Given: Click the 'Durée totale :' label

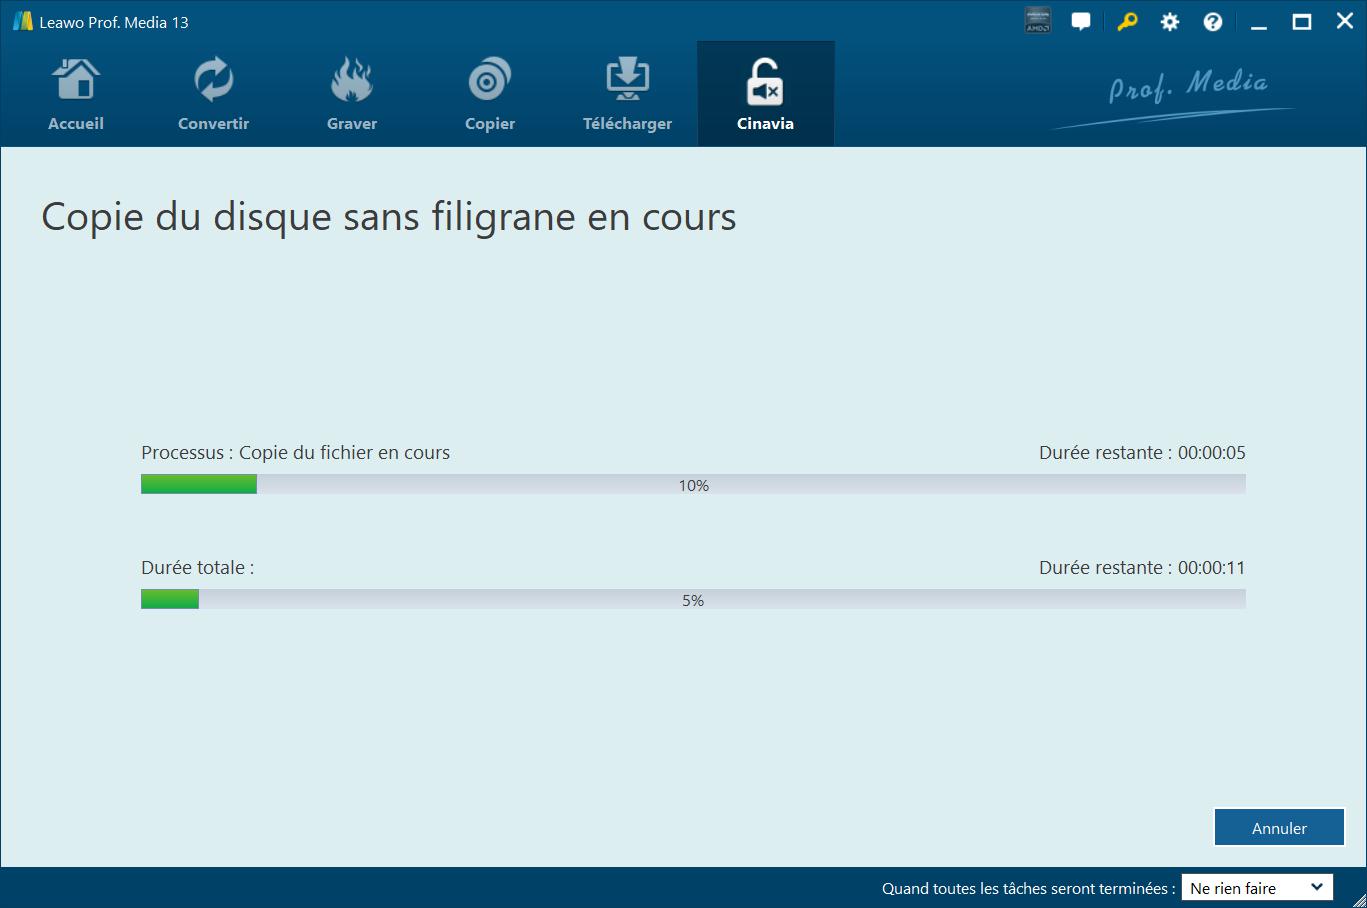Looking at the screenshot, I should [198, 568].
